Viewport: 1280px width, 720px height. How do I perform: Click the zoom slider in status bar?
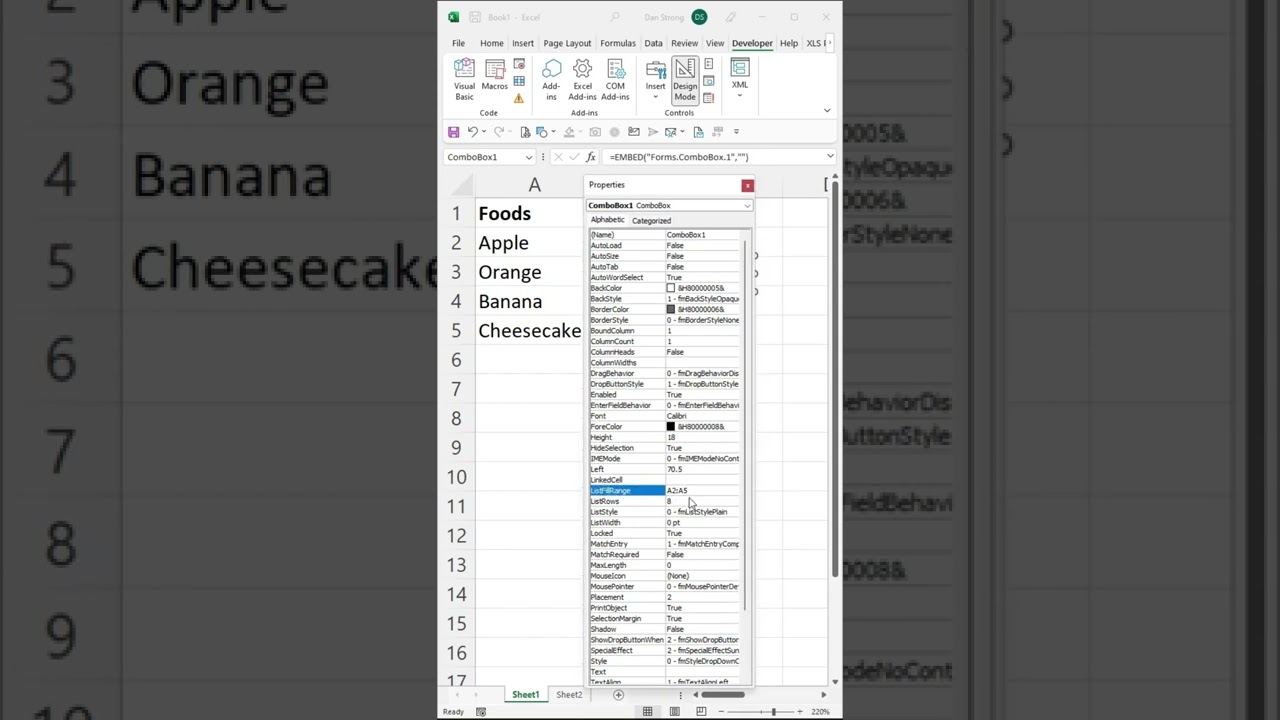[773, 712]
